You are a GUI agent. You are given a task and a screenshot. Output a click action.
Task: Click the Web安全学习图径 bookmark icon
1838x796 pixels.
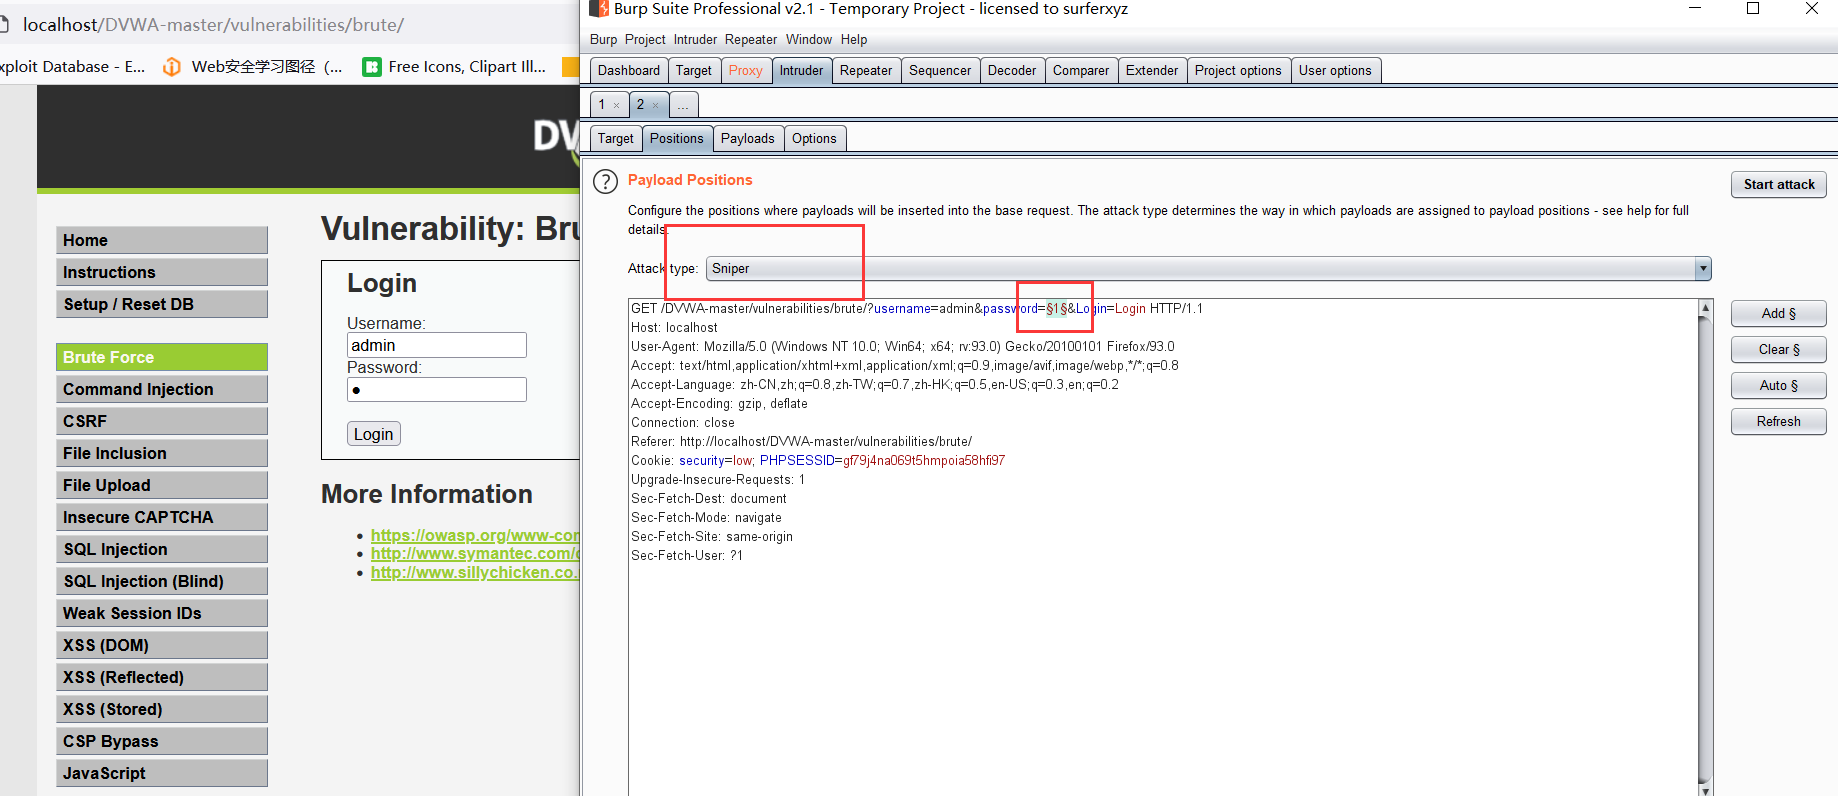tap(172, 67)
